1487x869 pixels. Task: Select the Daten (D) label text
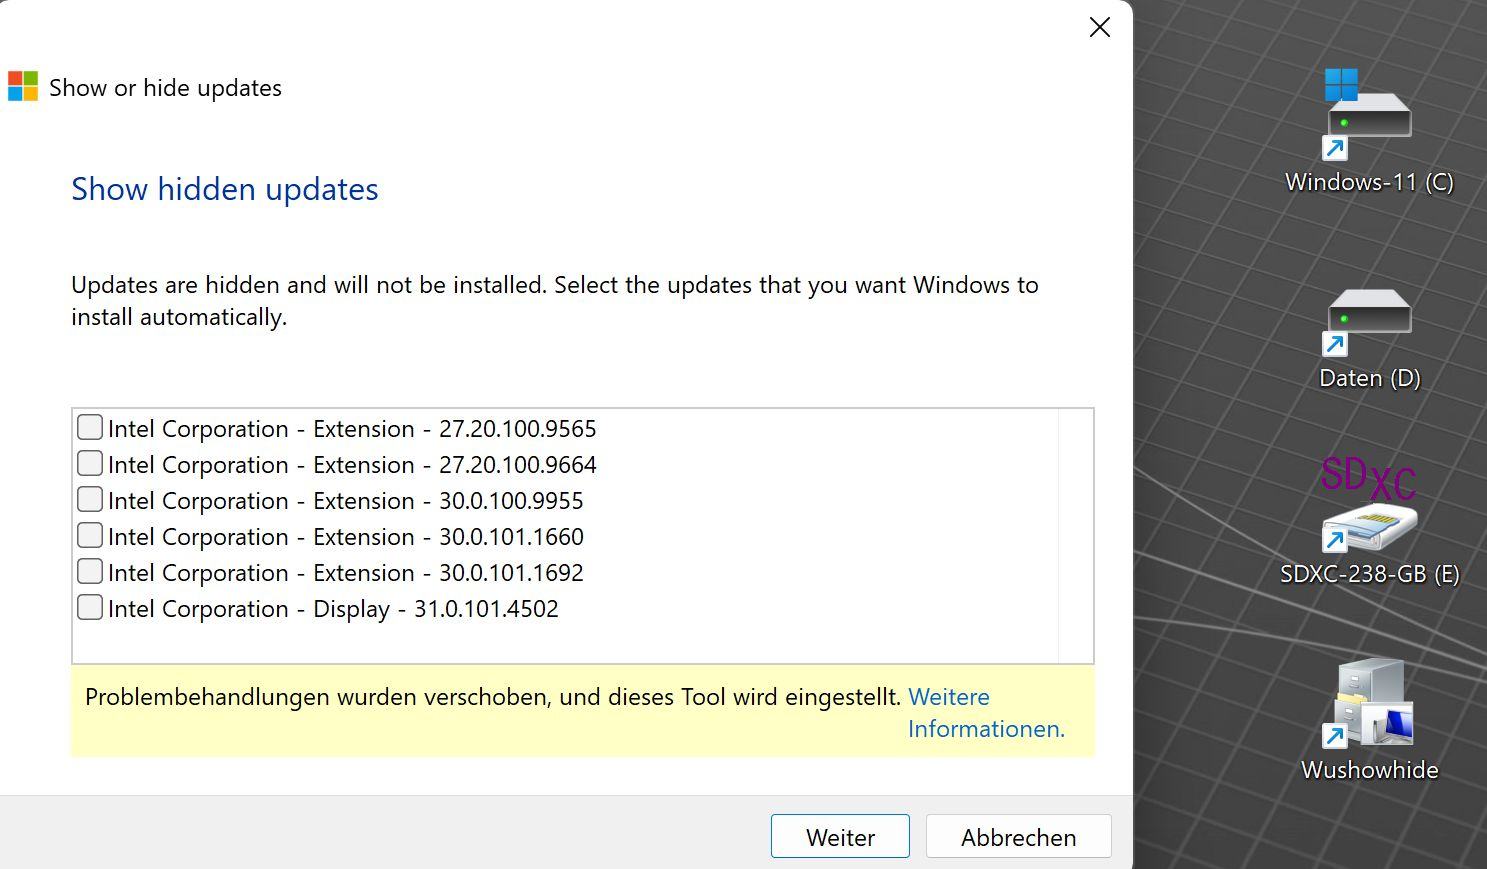(1369, 378)
